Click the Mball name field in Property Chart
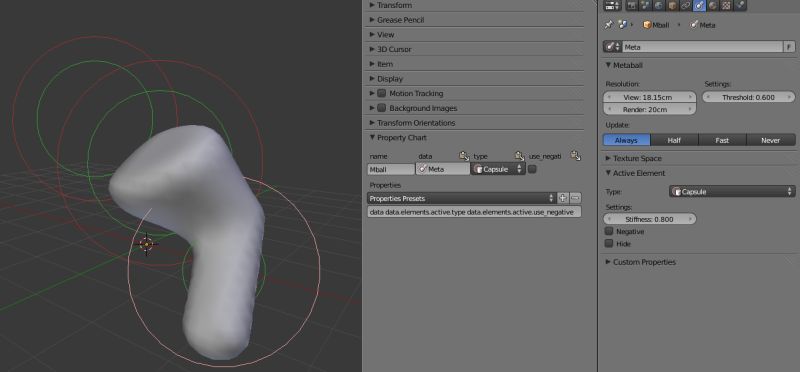Image resolution: width=800 pixels, height=372 pixels. coord(391,169)
